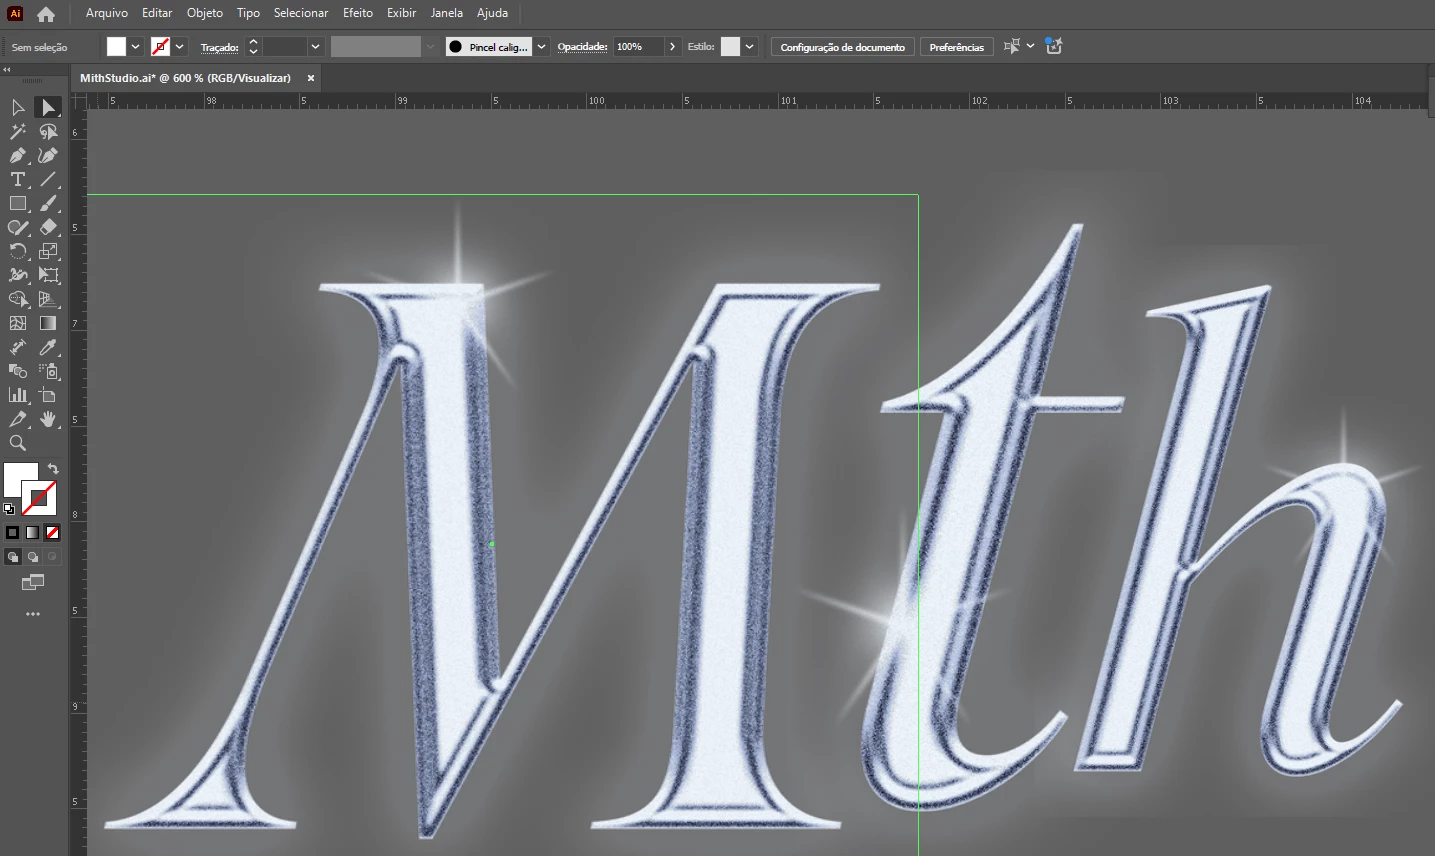Select the Warp tool

click(x=18, y=275)
